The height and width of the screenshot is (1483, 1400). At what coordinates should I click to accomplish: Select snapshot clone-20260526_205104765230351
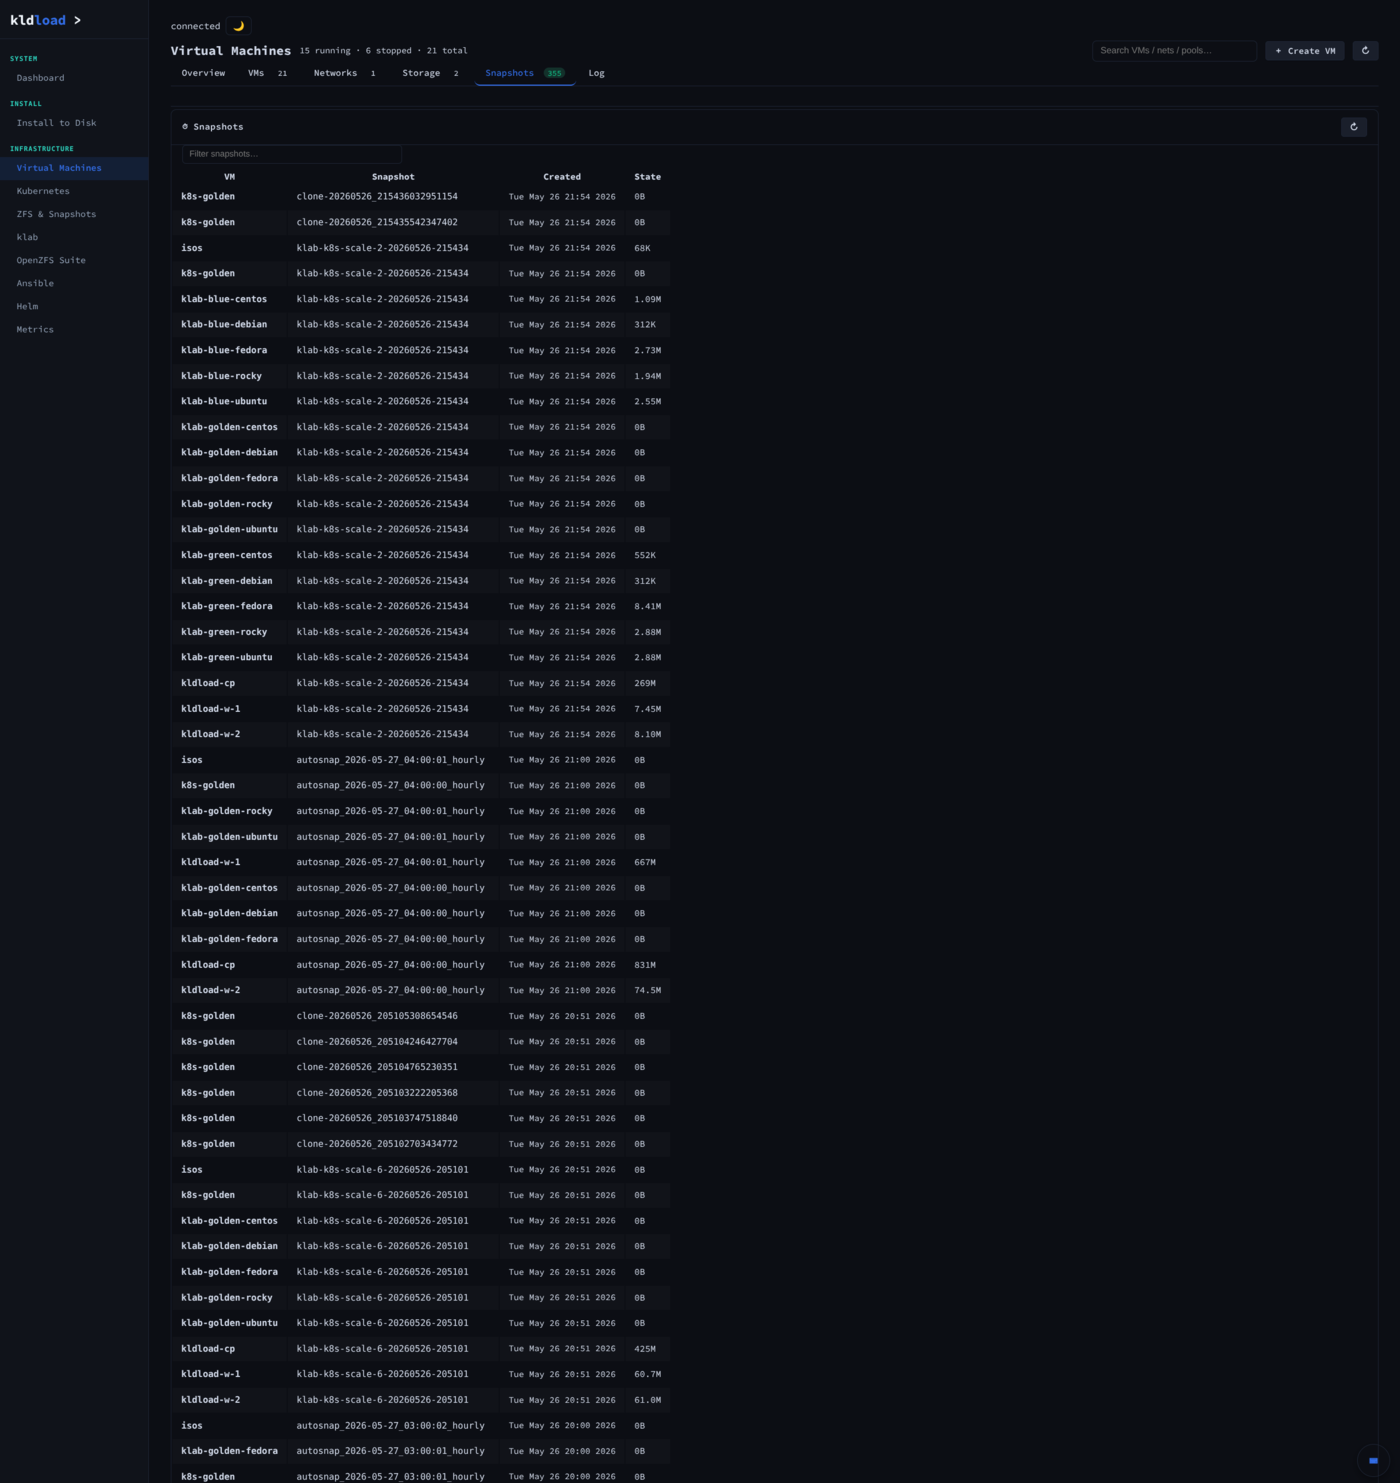tap(377, 1067)
